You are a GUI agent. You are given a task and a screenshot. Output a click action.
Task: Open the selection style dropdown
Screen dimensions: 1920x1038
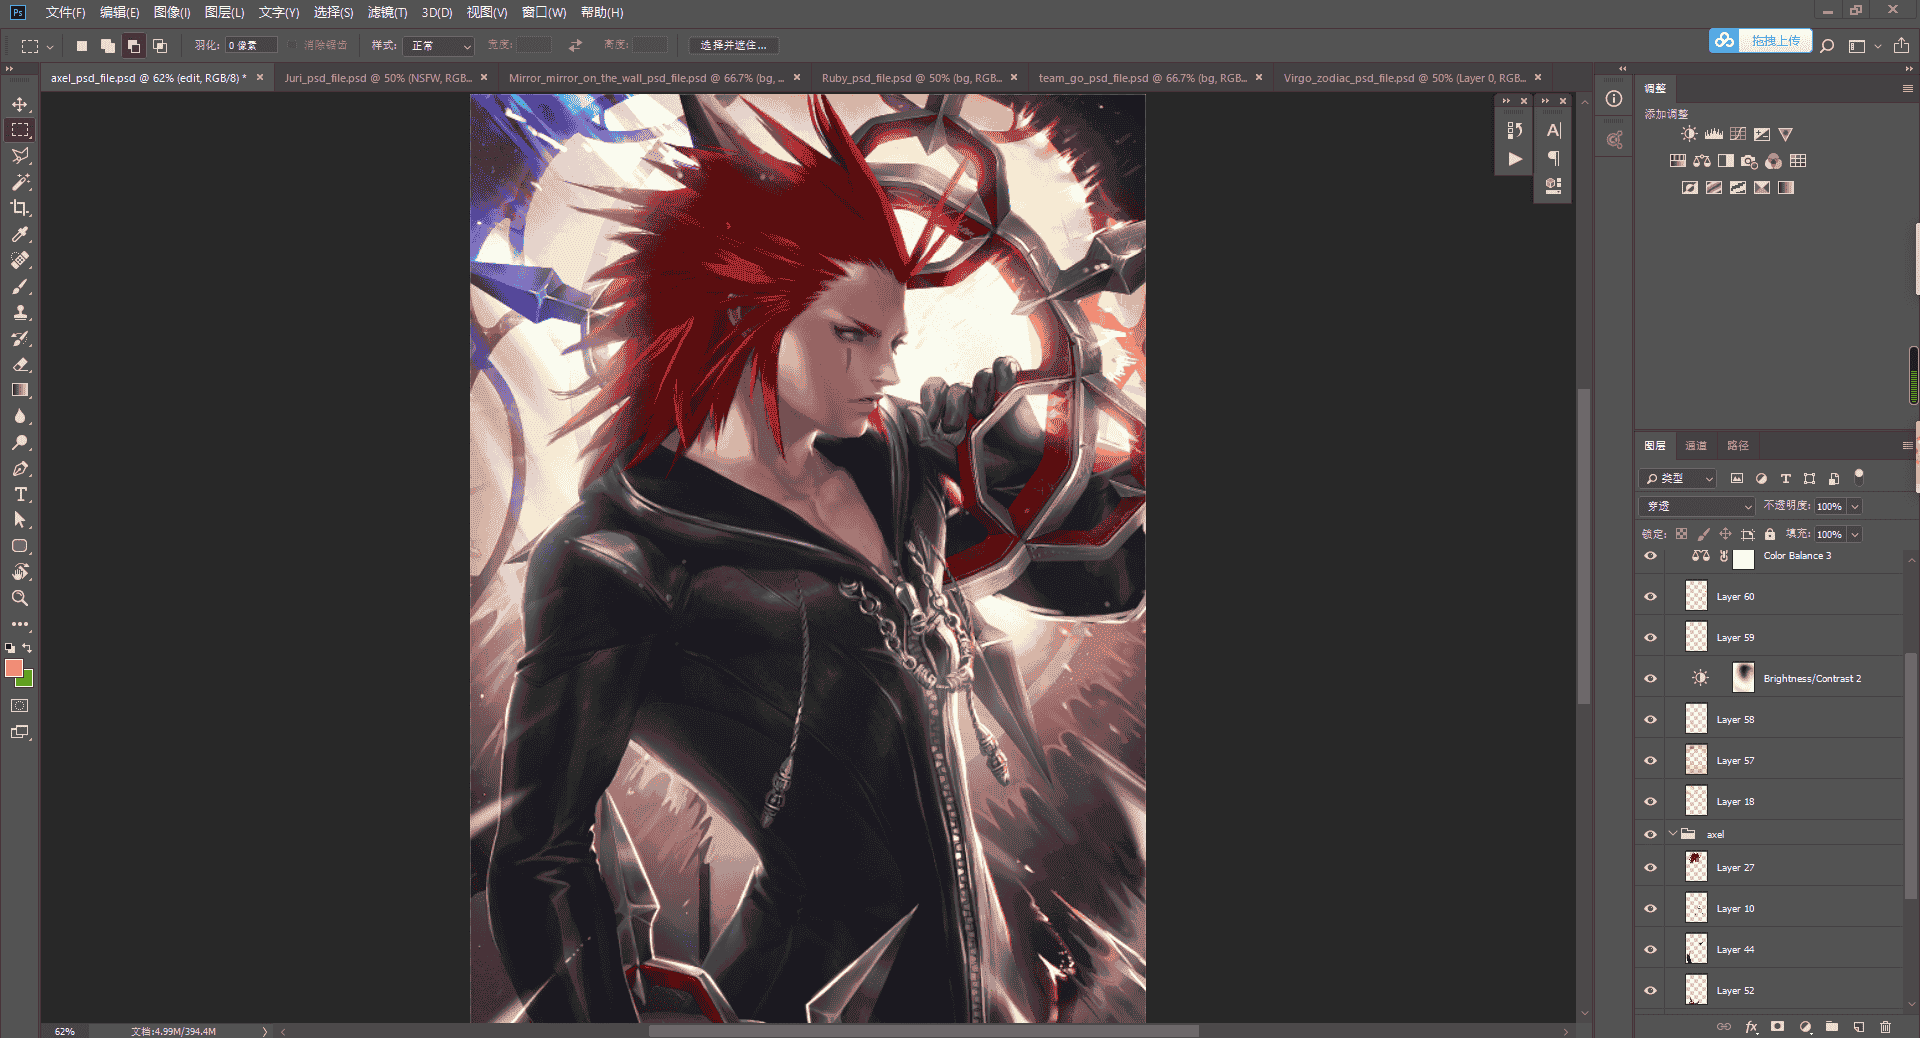click(x=438, y=46)
